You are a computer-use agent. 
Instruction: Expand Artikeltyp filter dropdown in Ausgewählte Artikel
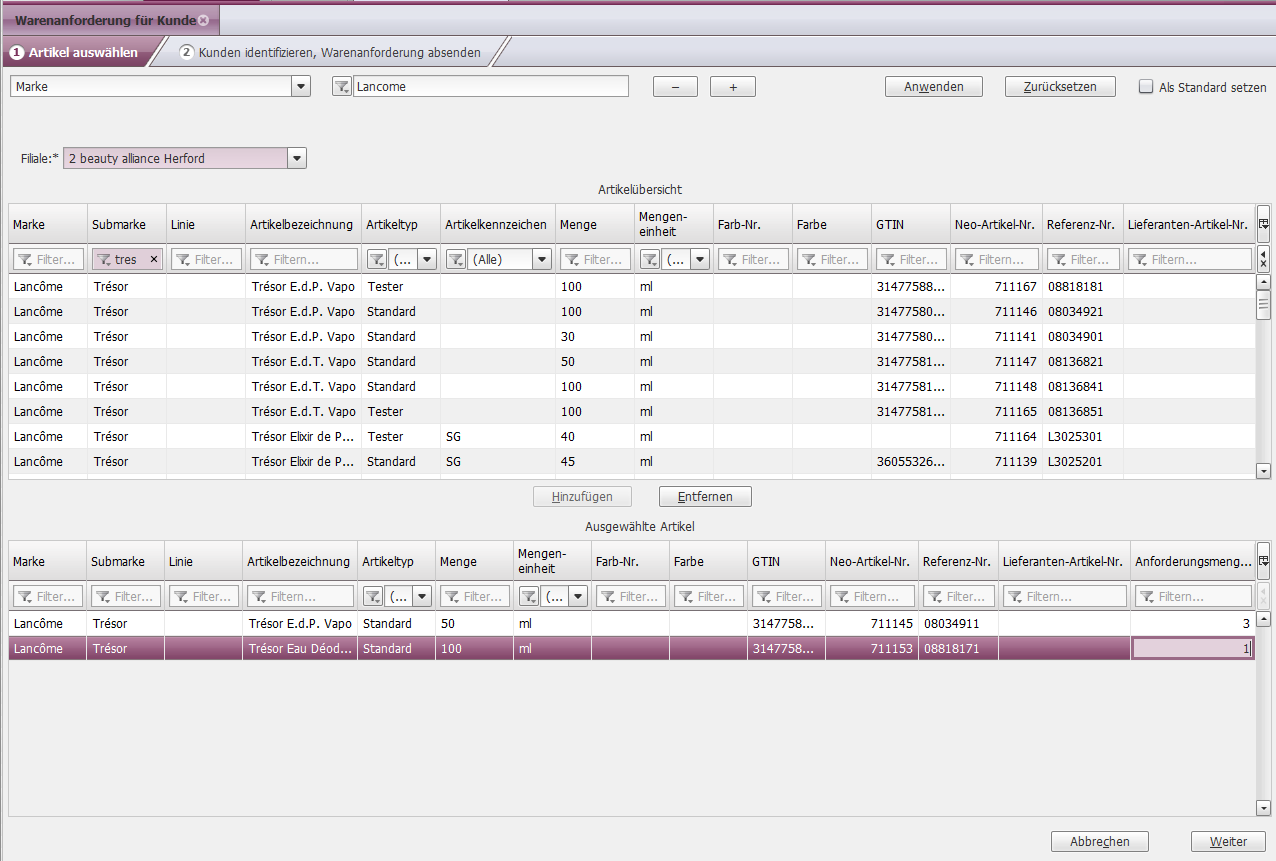[x=423, y=597]
